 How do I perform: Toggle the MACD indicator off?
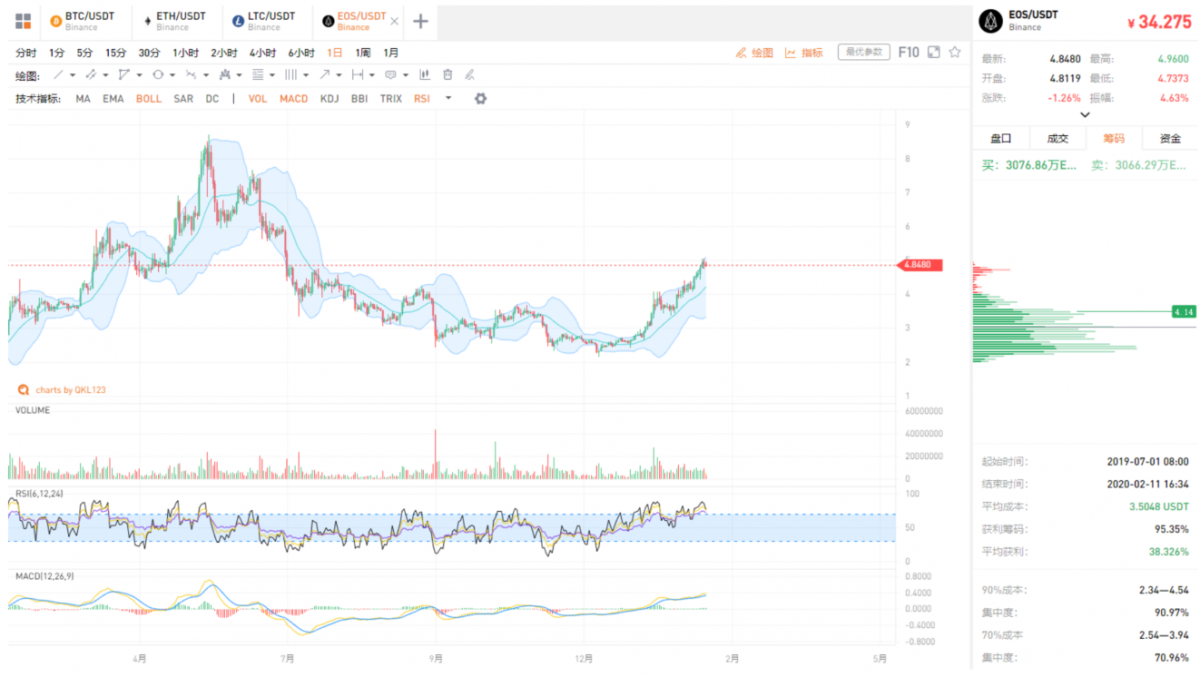(294, 98)
